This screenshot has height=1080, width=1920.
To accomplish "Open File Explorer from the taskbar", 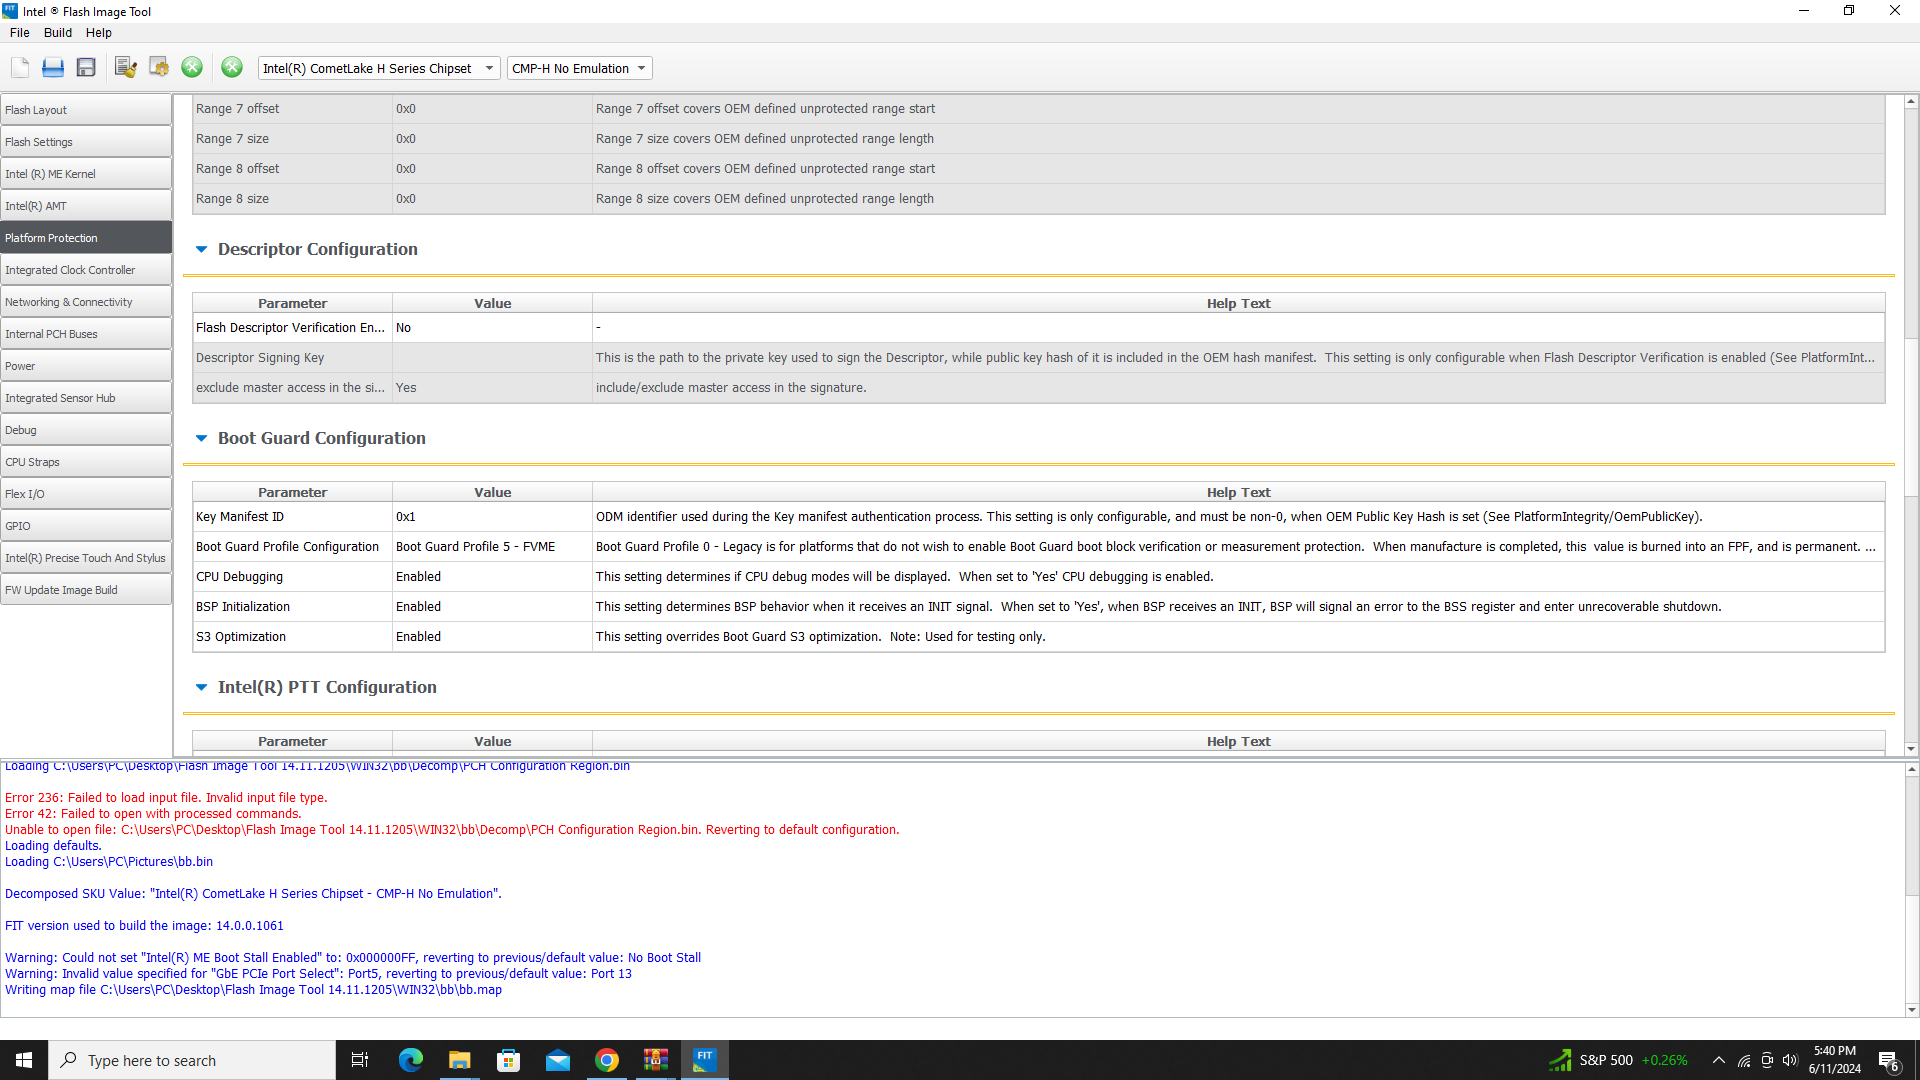I will (459, 1060).
